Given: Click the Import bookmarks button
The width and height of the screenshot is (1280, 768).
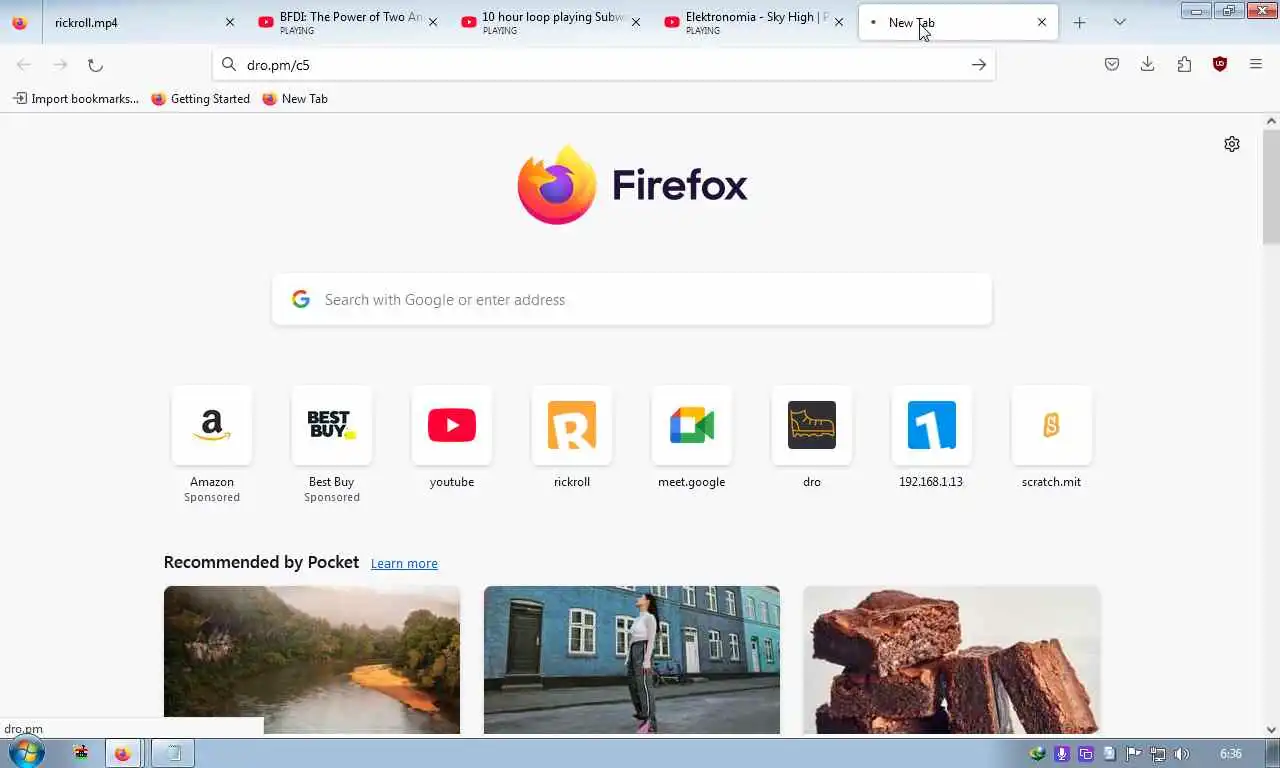Looking at the screenshot, I should click(x=75, y=99).
